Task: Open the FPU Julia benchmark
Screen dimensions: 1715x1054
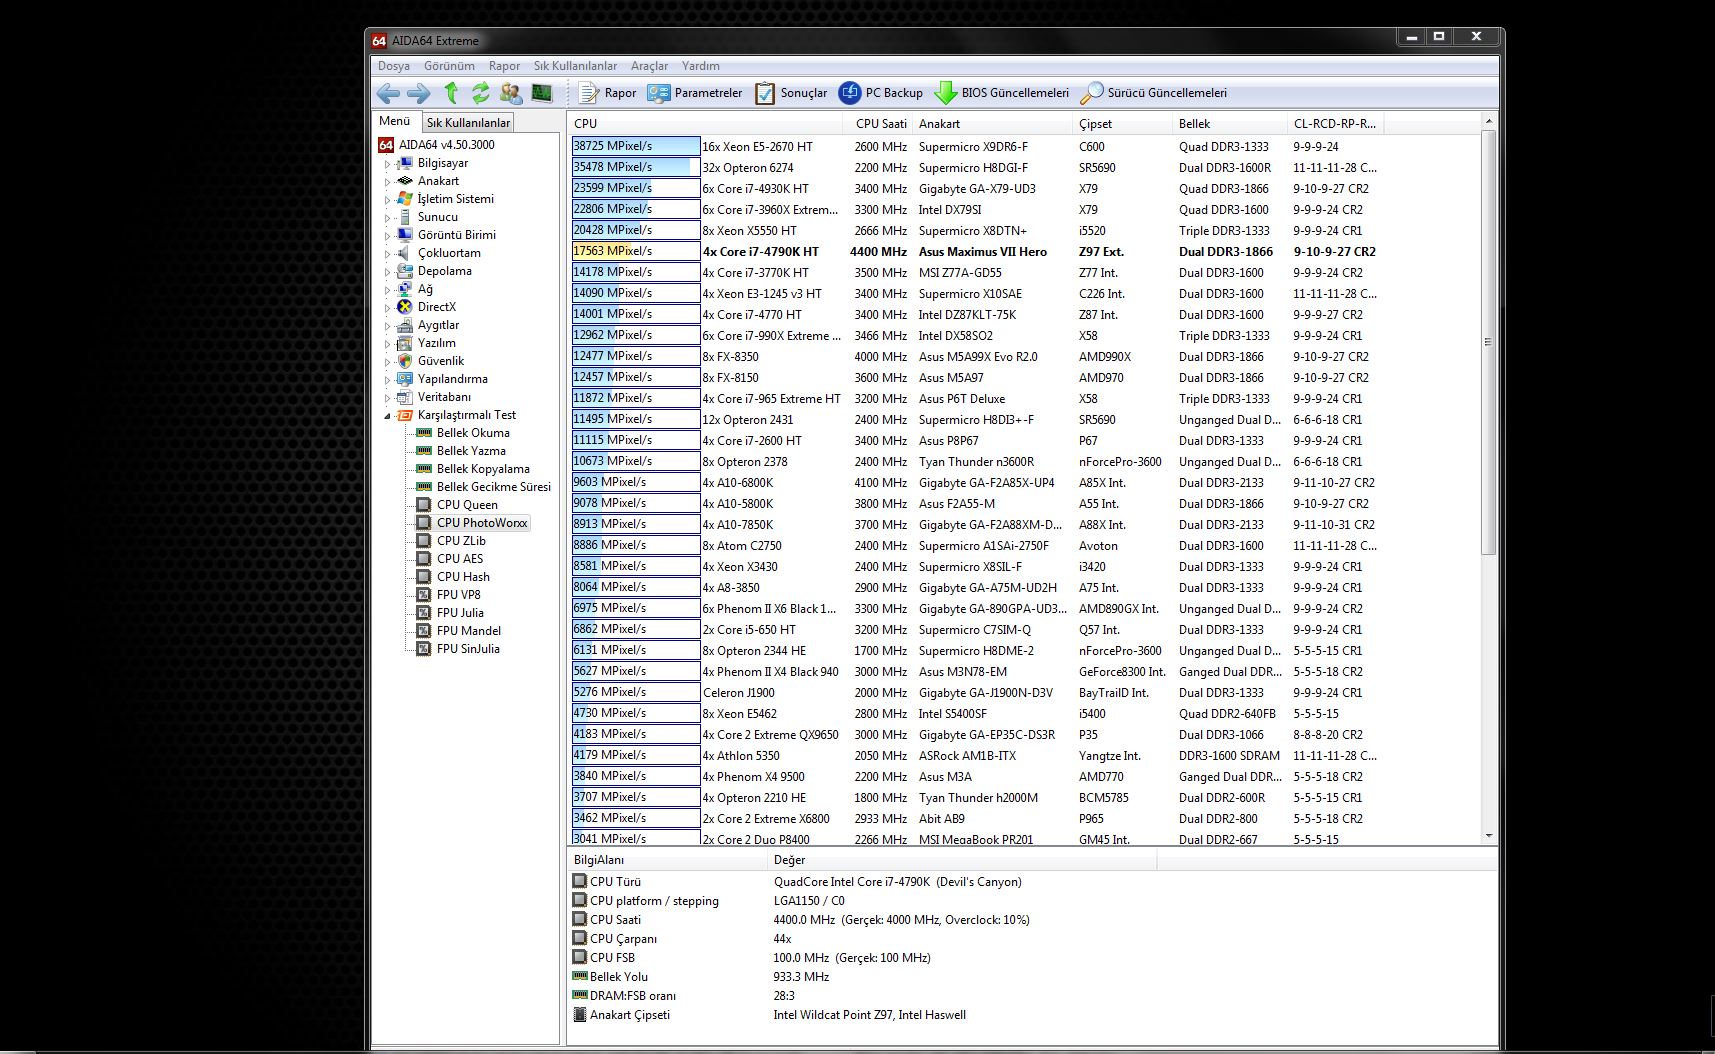Action: coord(460,613)
